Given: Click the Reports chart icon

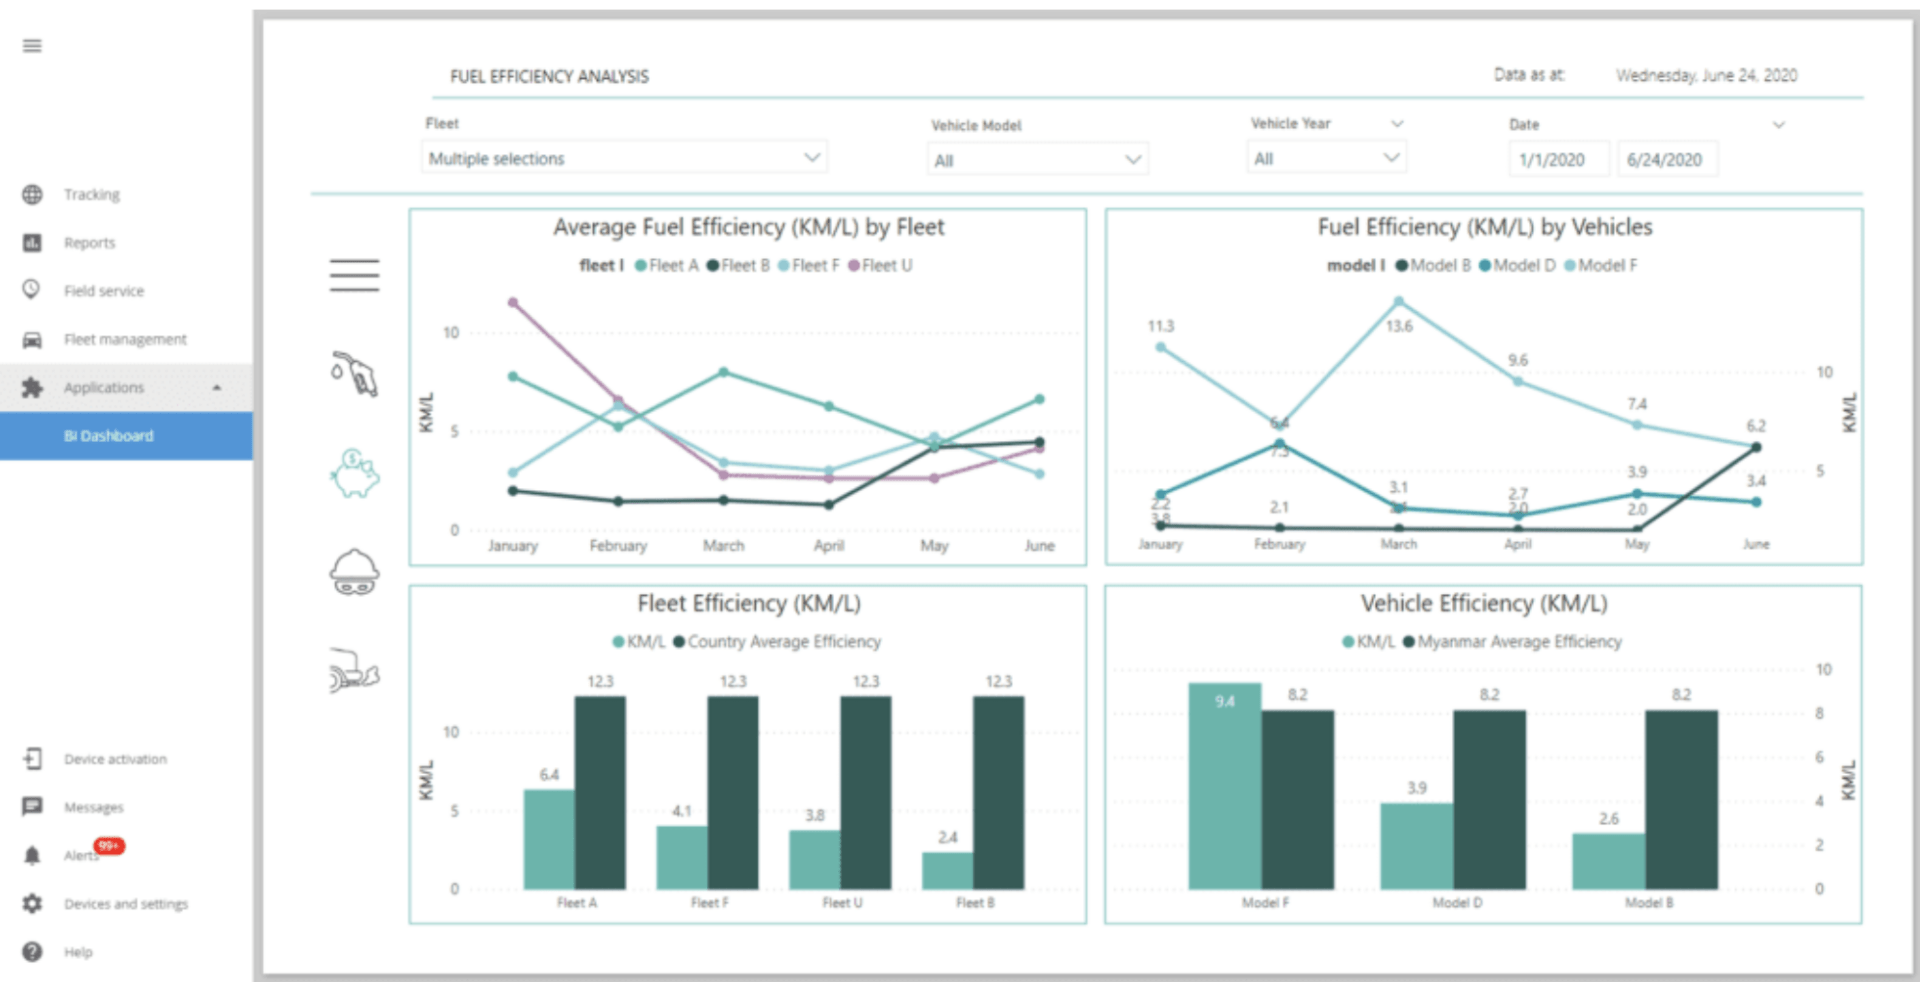Looking at the screenshot, I should 32,242.
